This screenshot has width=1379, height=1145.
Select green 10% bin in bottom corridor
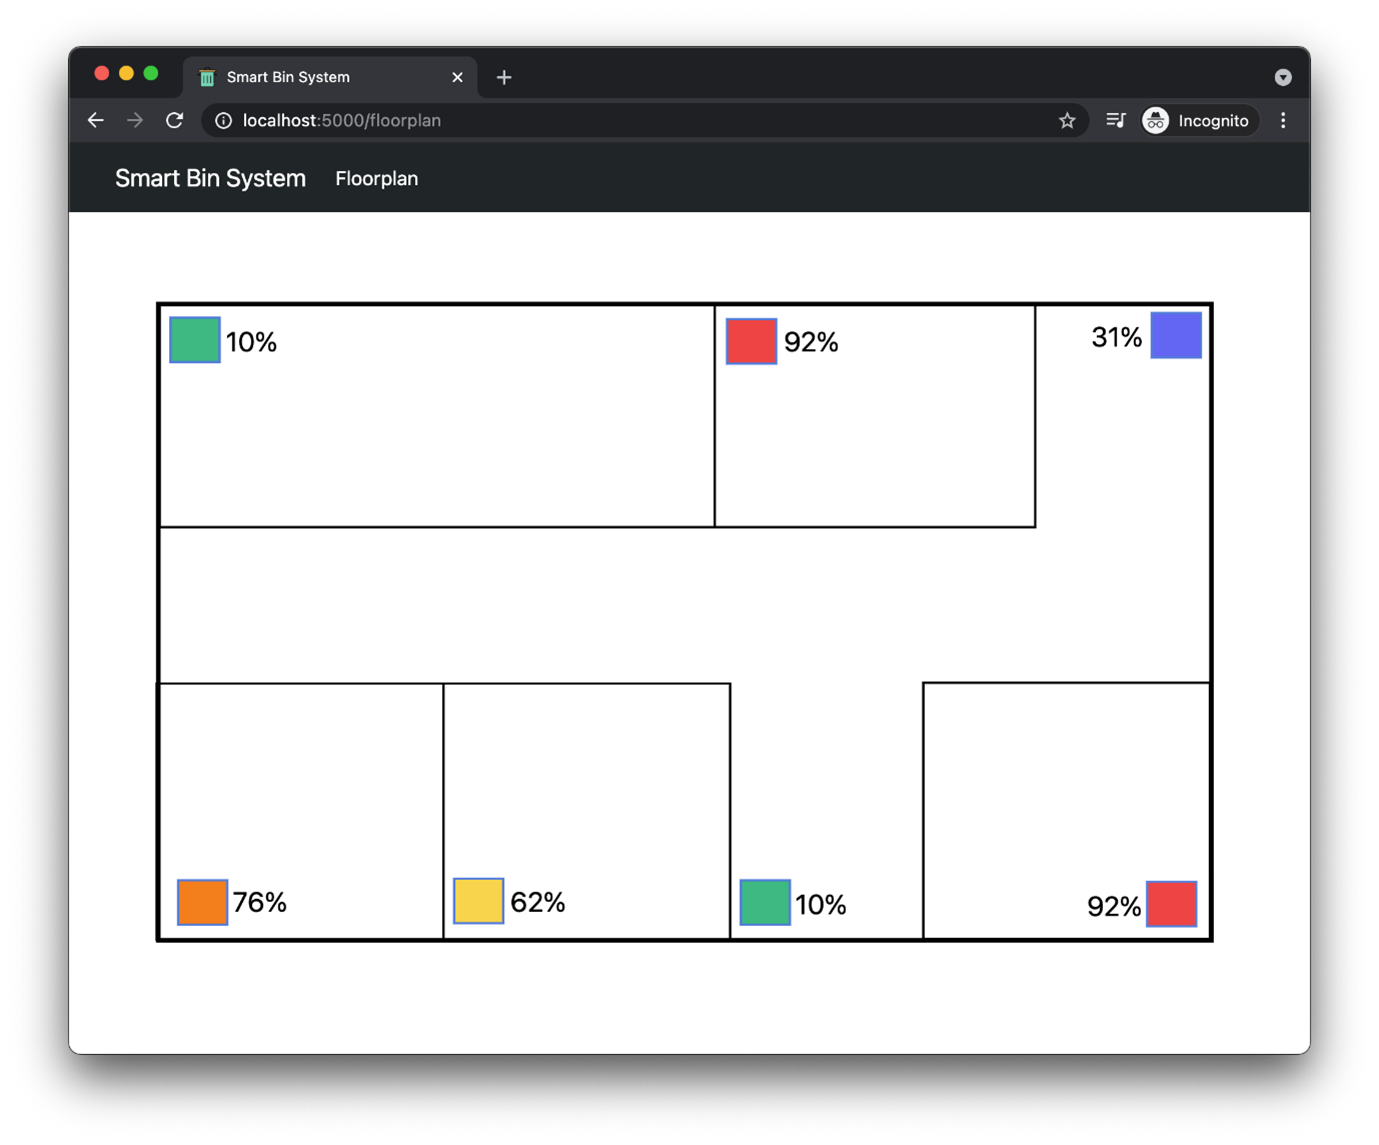point(765,902)
